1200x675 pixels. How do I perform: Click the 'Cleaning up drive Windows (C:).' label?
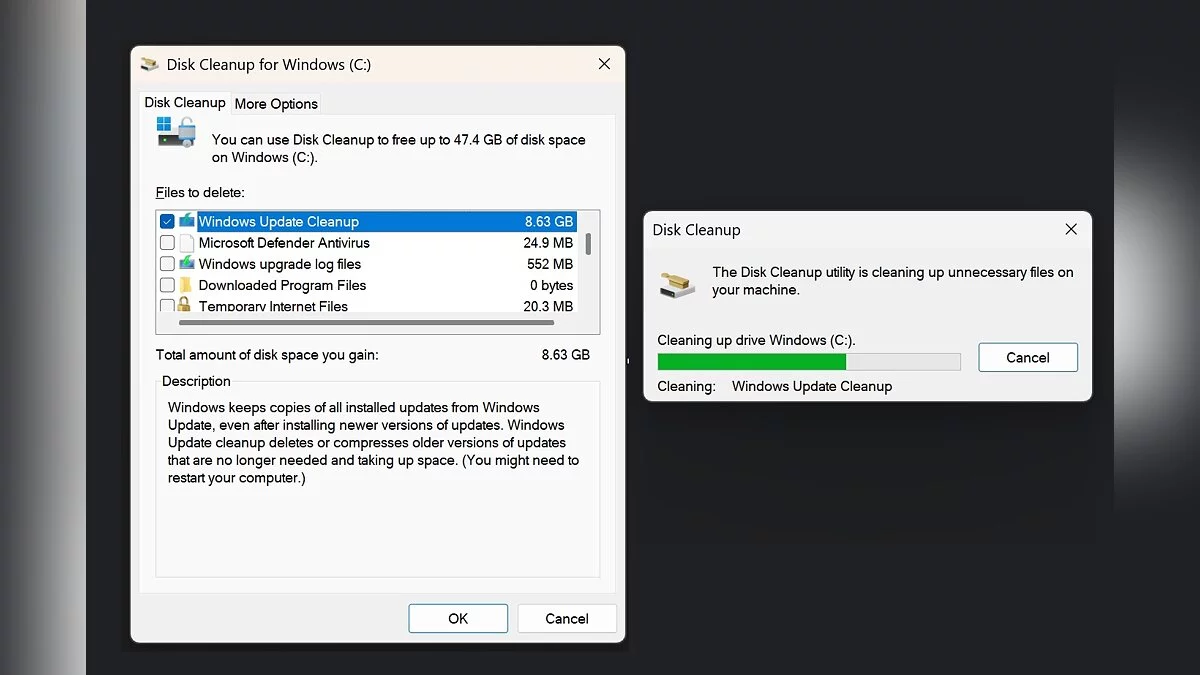(x=757, y=340)
